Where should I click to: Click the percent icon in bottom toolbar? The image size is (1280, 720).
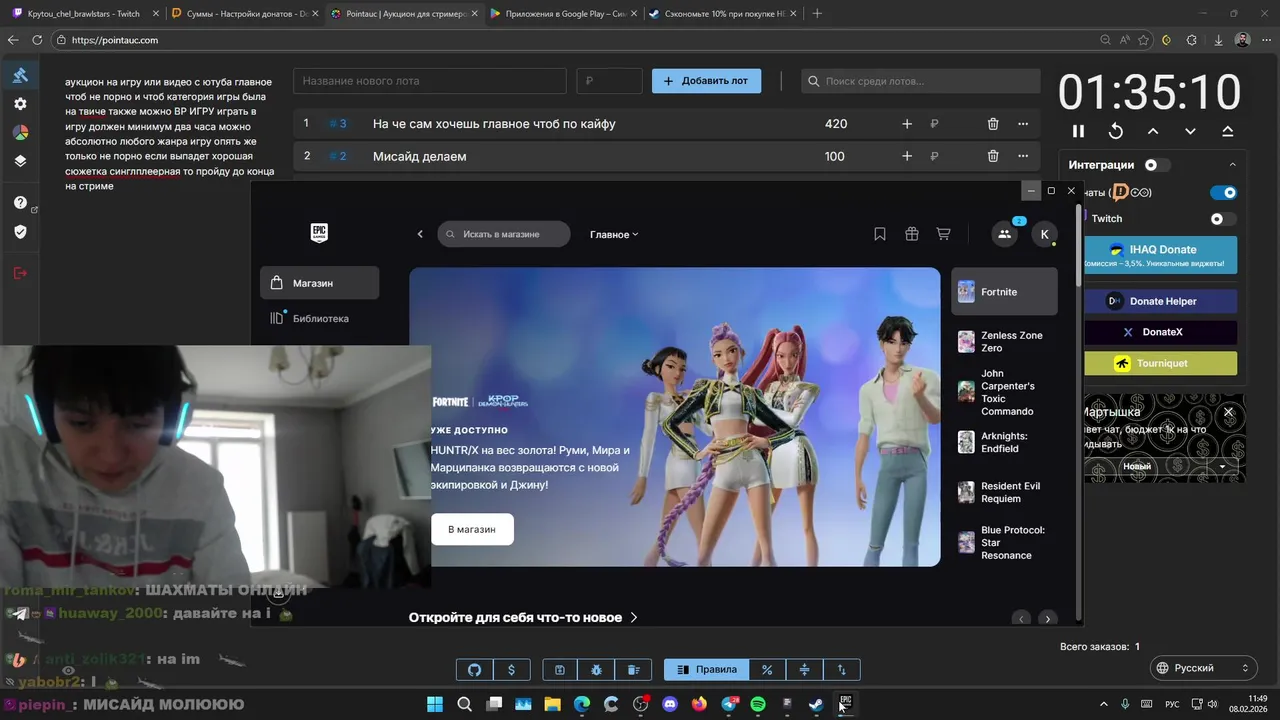click(x=767, y=670)
